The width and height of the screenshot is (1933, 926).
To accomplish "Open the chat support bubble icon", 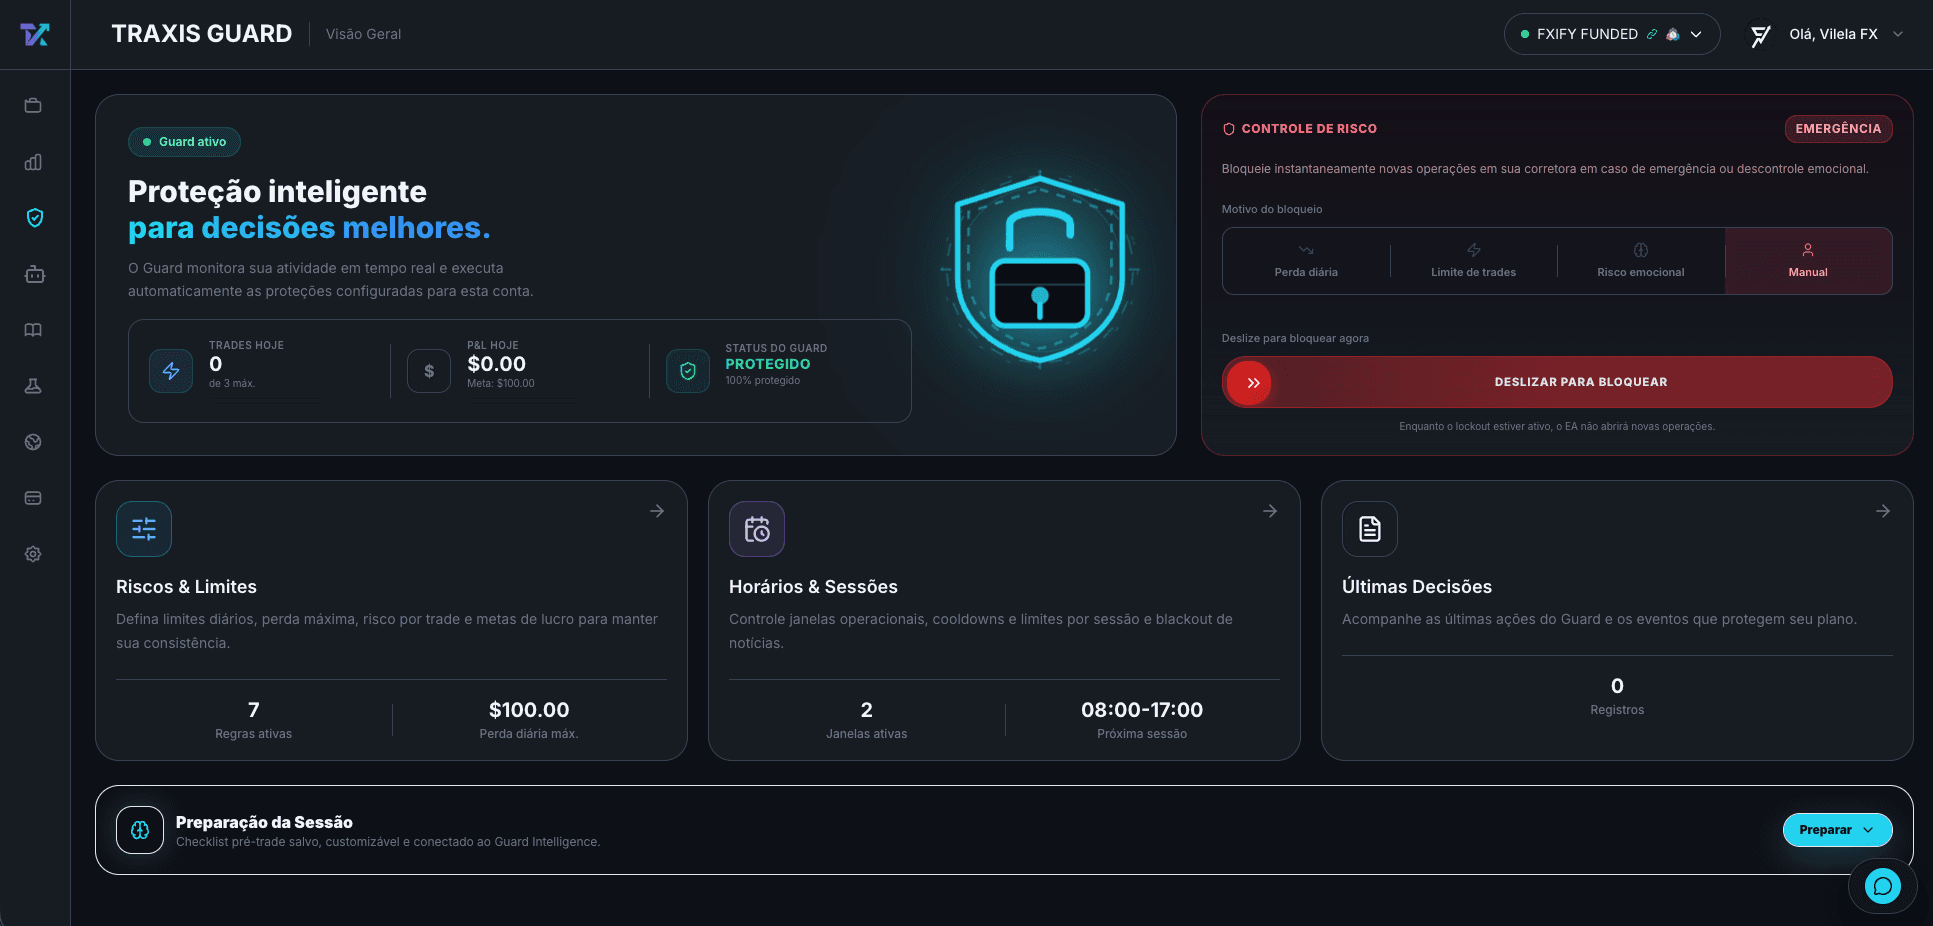I will 1883,886.
